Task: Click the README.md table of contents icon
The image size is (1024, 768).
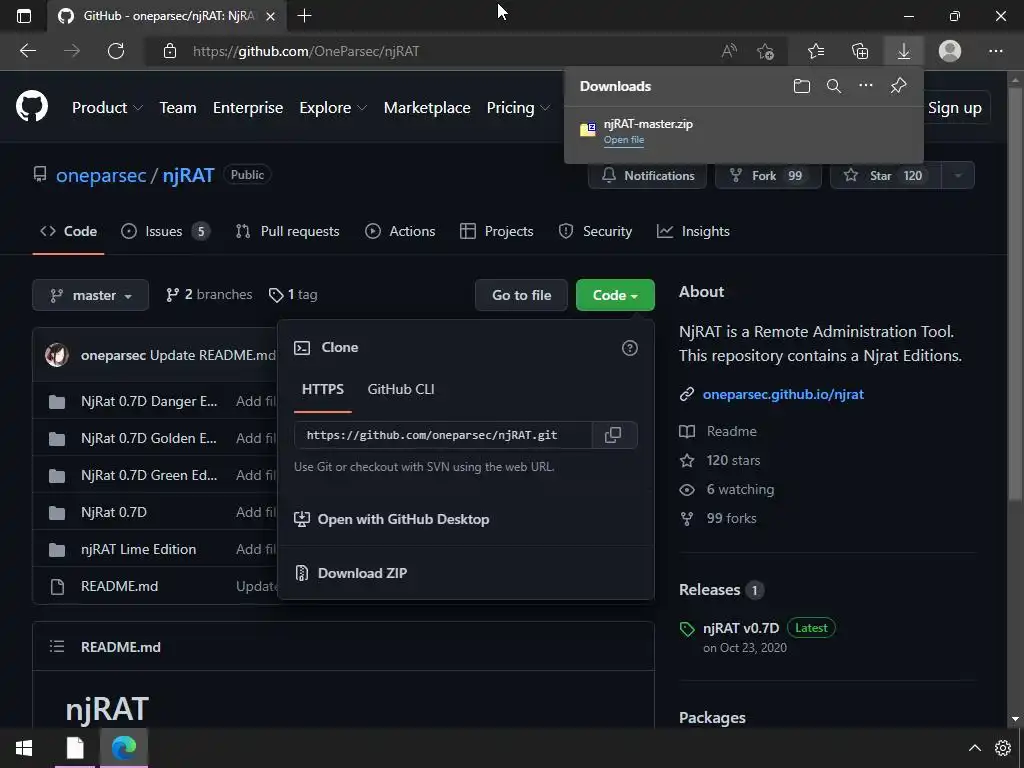Action: (57, 647)
